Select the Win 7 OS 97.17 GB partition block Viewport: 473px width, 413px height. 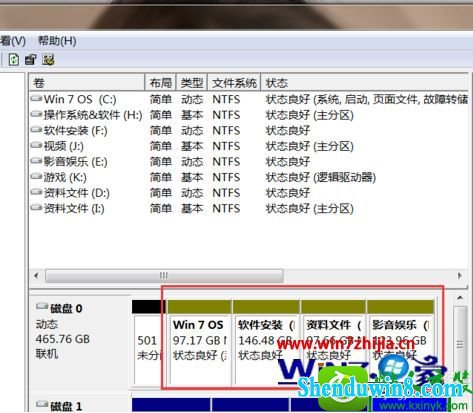tap(199, 342)
